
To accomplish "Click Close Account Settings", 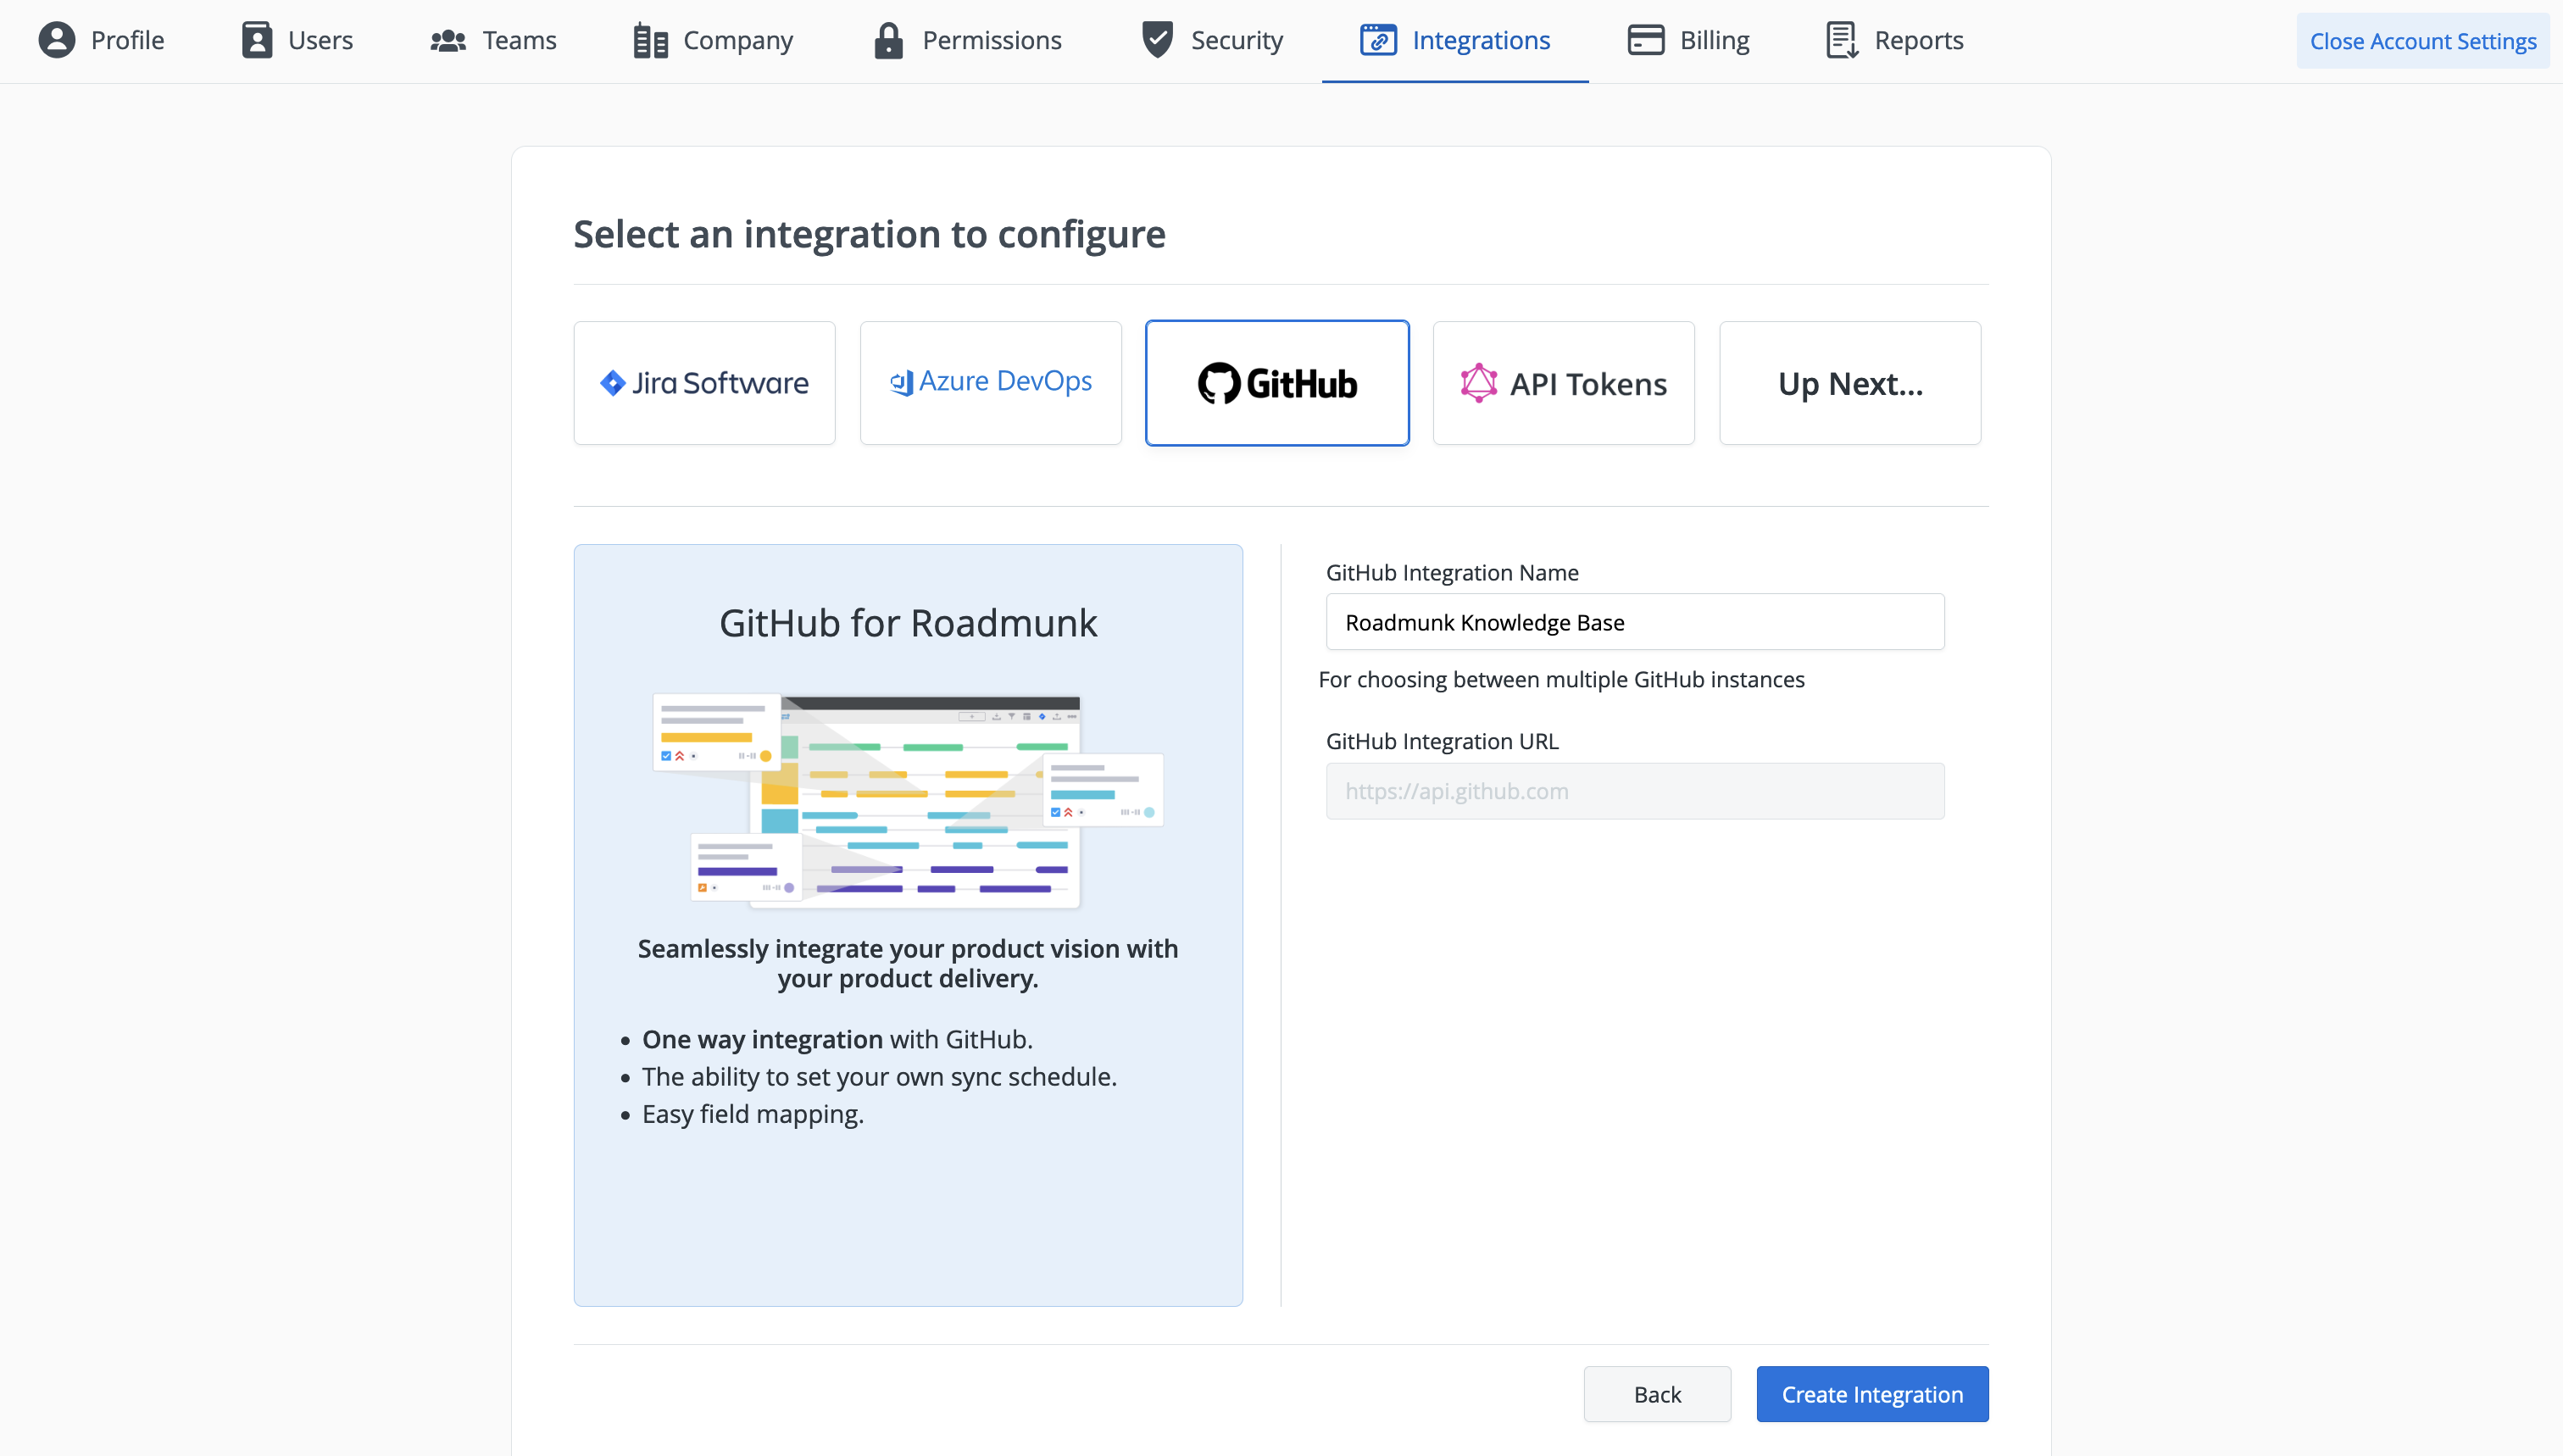I will point(2422,41).
